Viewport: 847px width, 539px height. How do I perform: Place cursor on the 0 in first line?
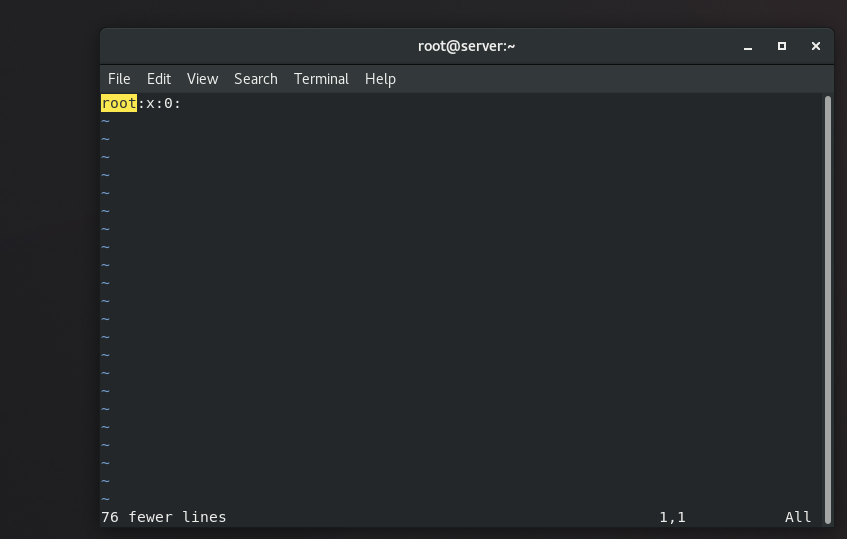[x=169, y=103]
